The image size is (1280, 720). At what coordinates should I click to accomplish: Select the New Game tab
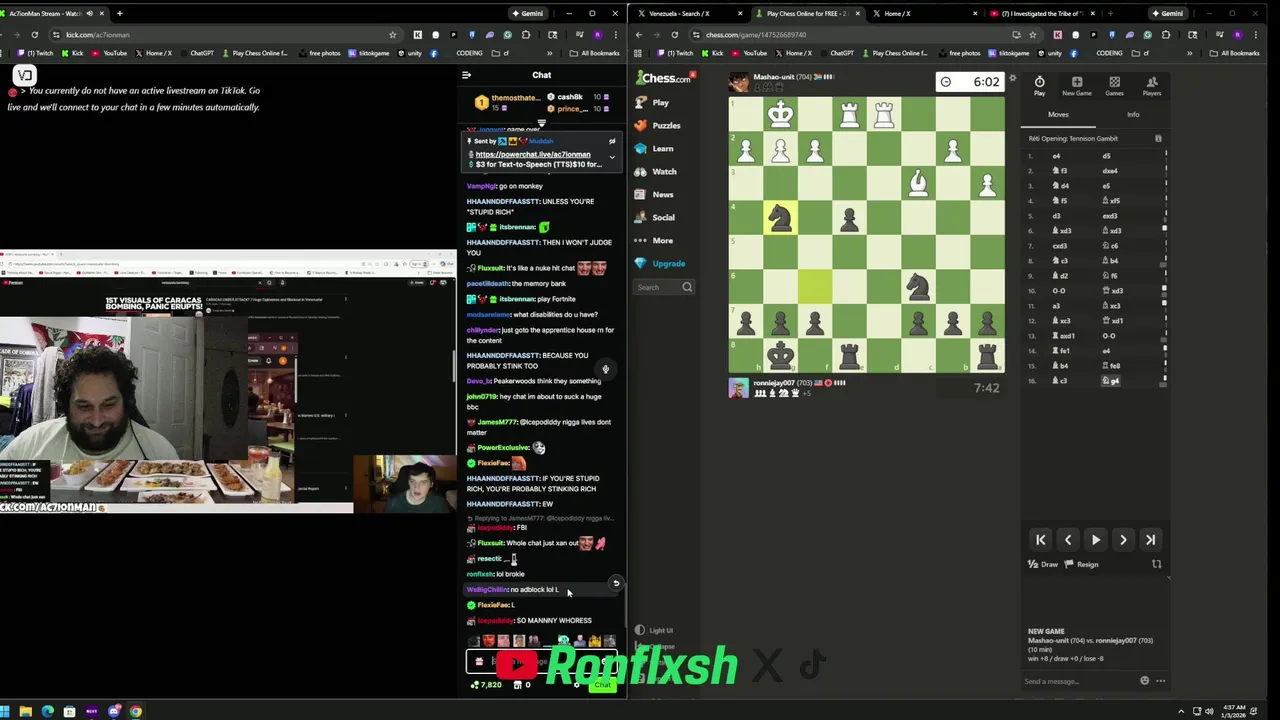(1077, 86)
